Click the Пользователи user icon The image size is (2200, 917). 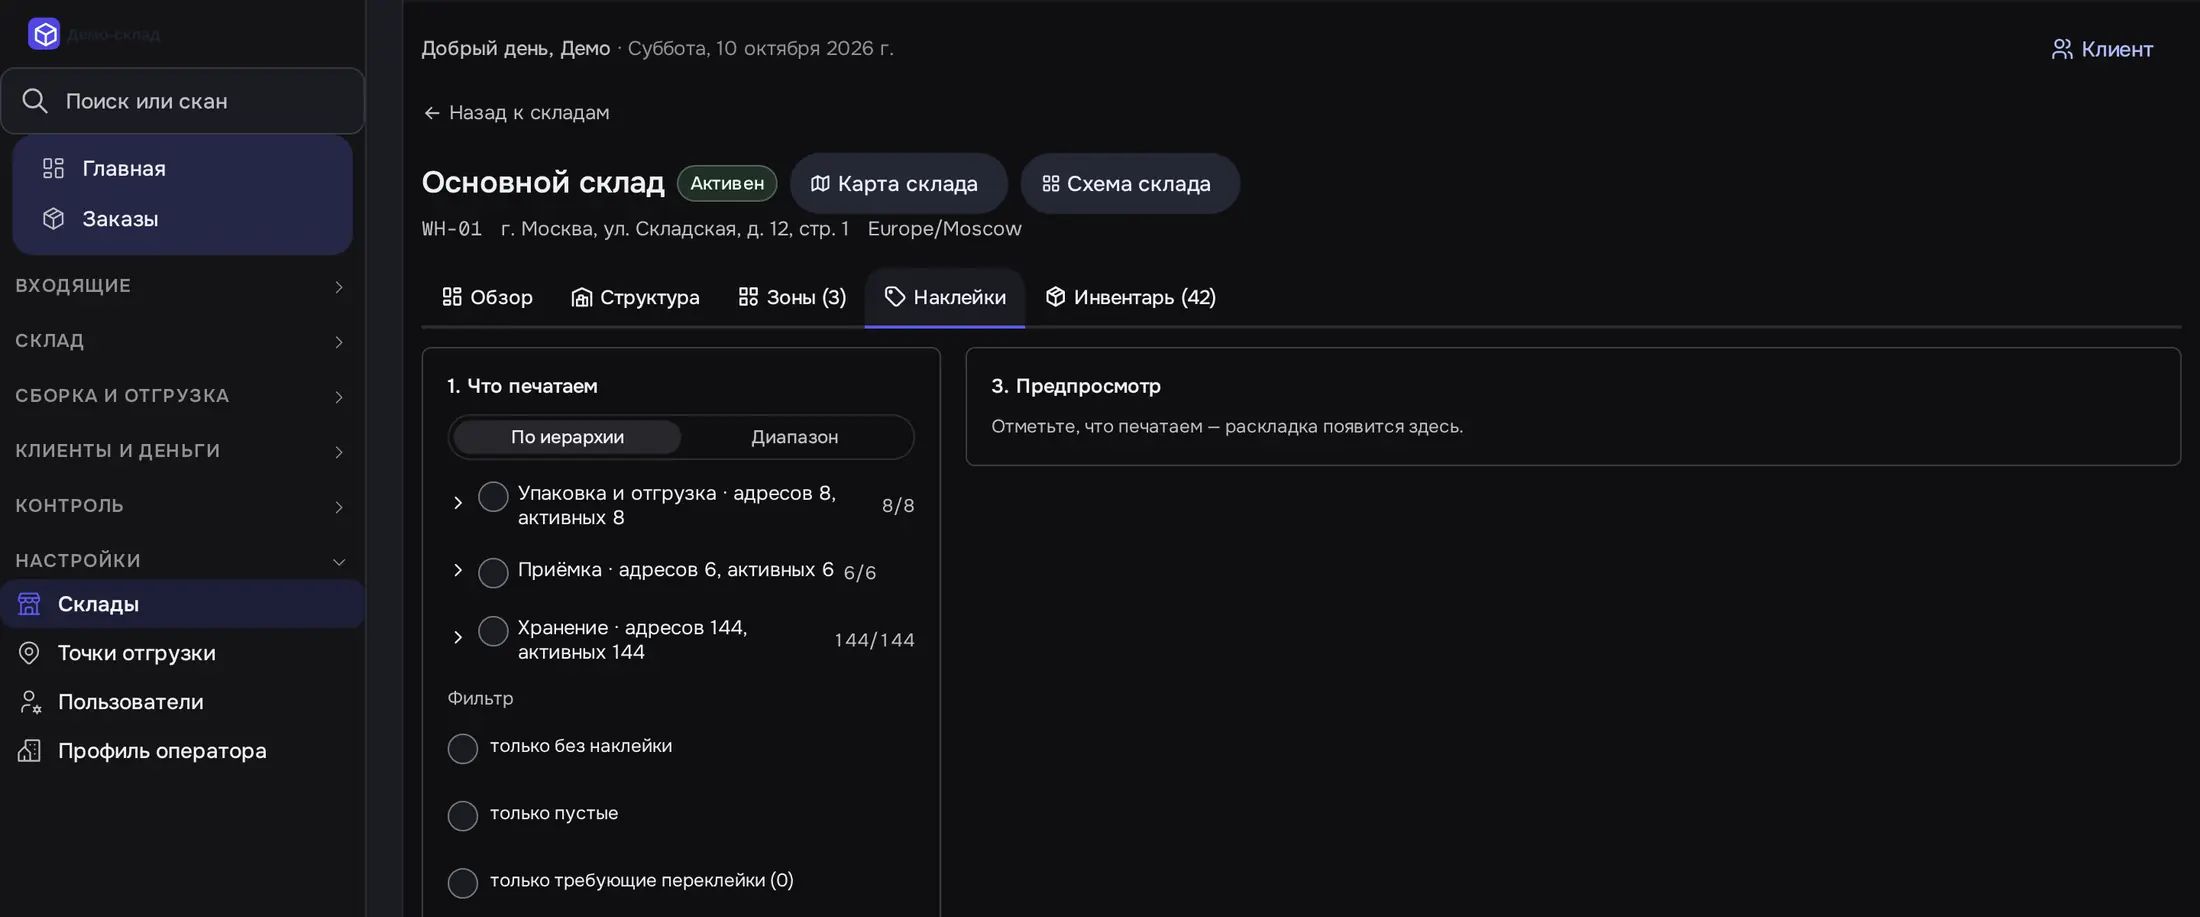click(29, 702)
